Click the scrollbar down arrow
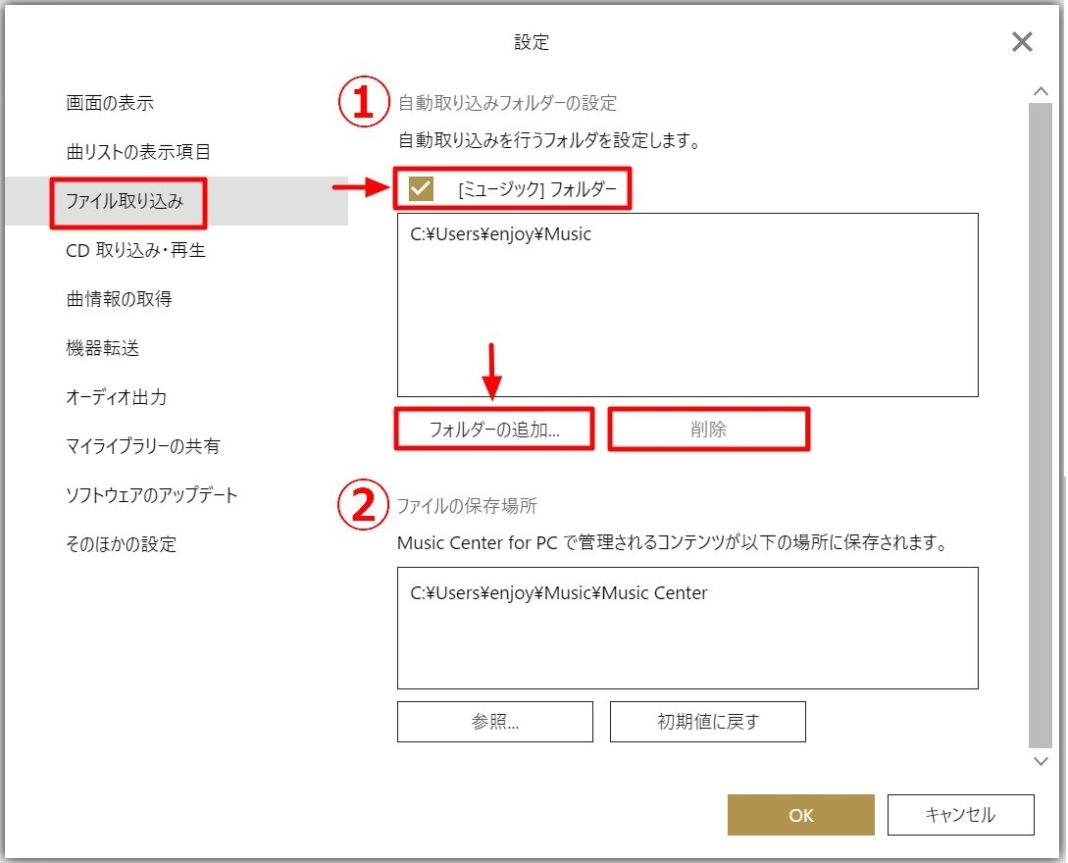Viewport: 1068px width, 863px height. [x=1041, y=761]
